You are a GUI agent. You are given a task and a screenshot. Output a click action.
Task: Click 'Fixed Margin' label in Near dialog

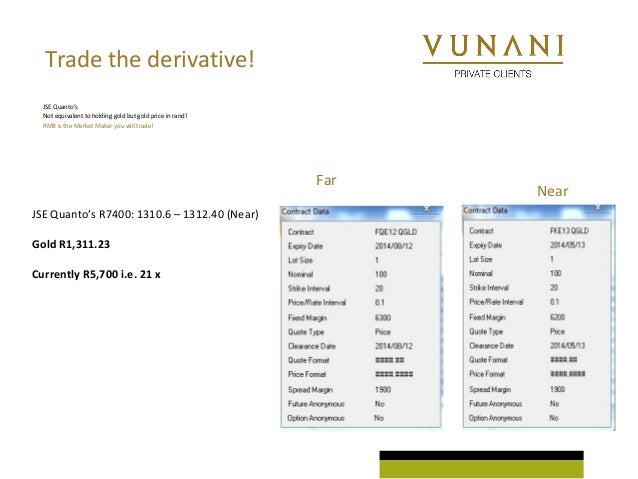(487, 317)
